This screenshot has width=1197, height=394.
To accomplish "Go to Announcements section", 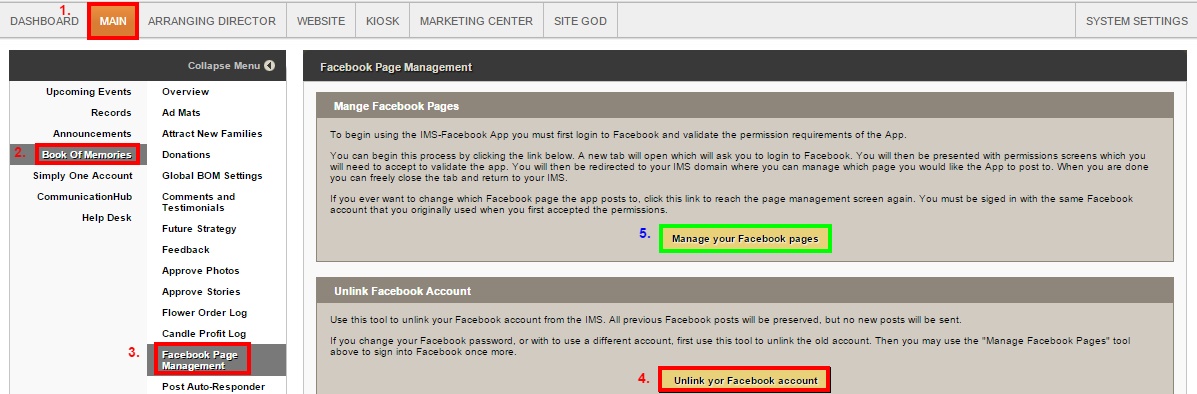I will click(92, 134).
